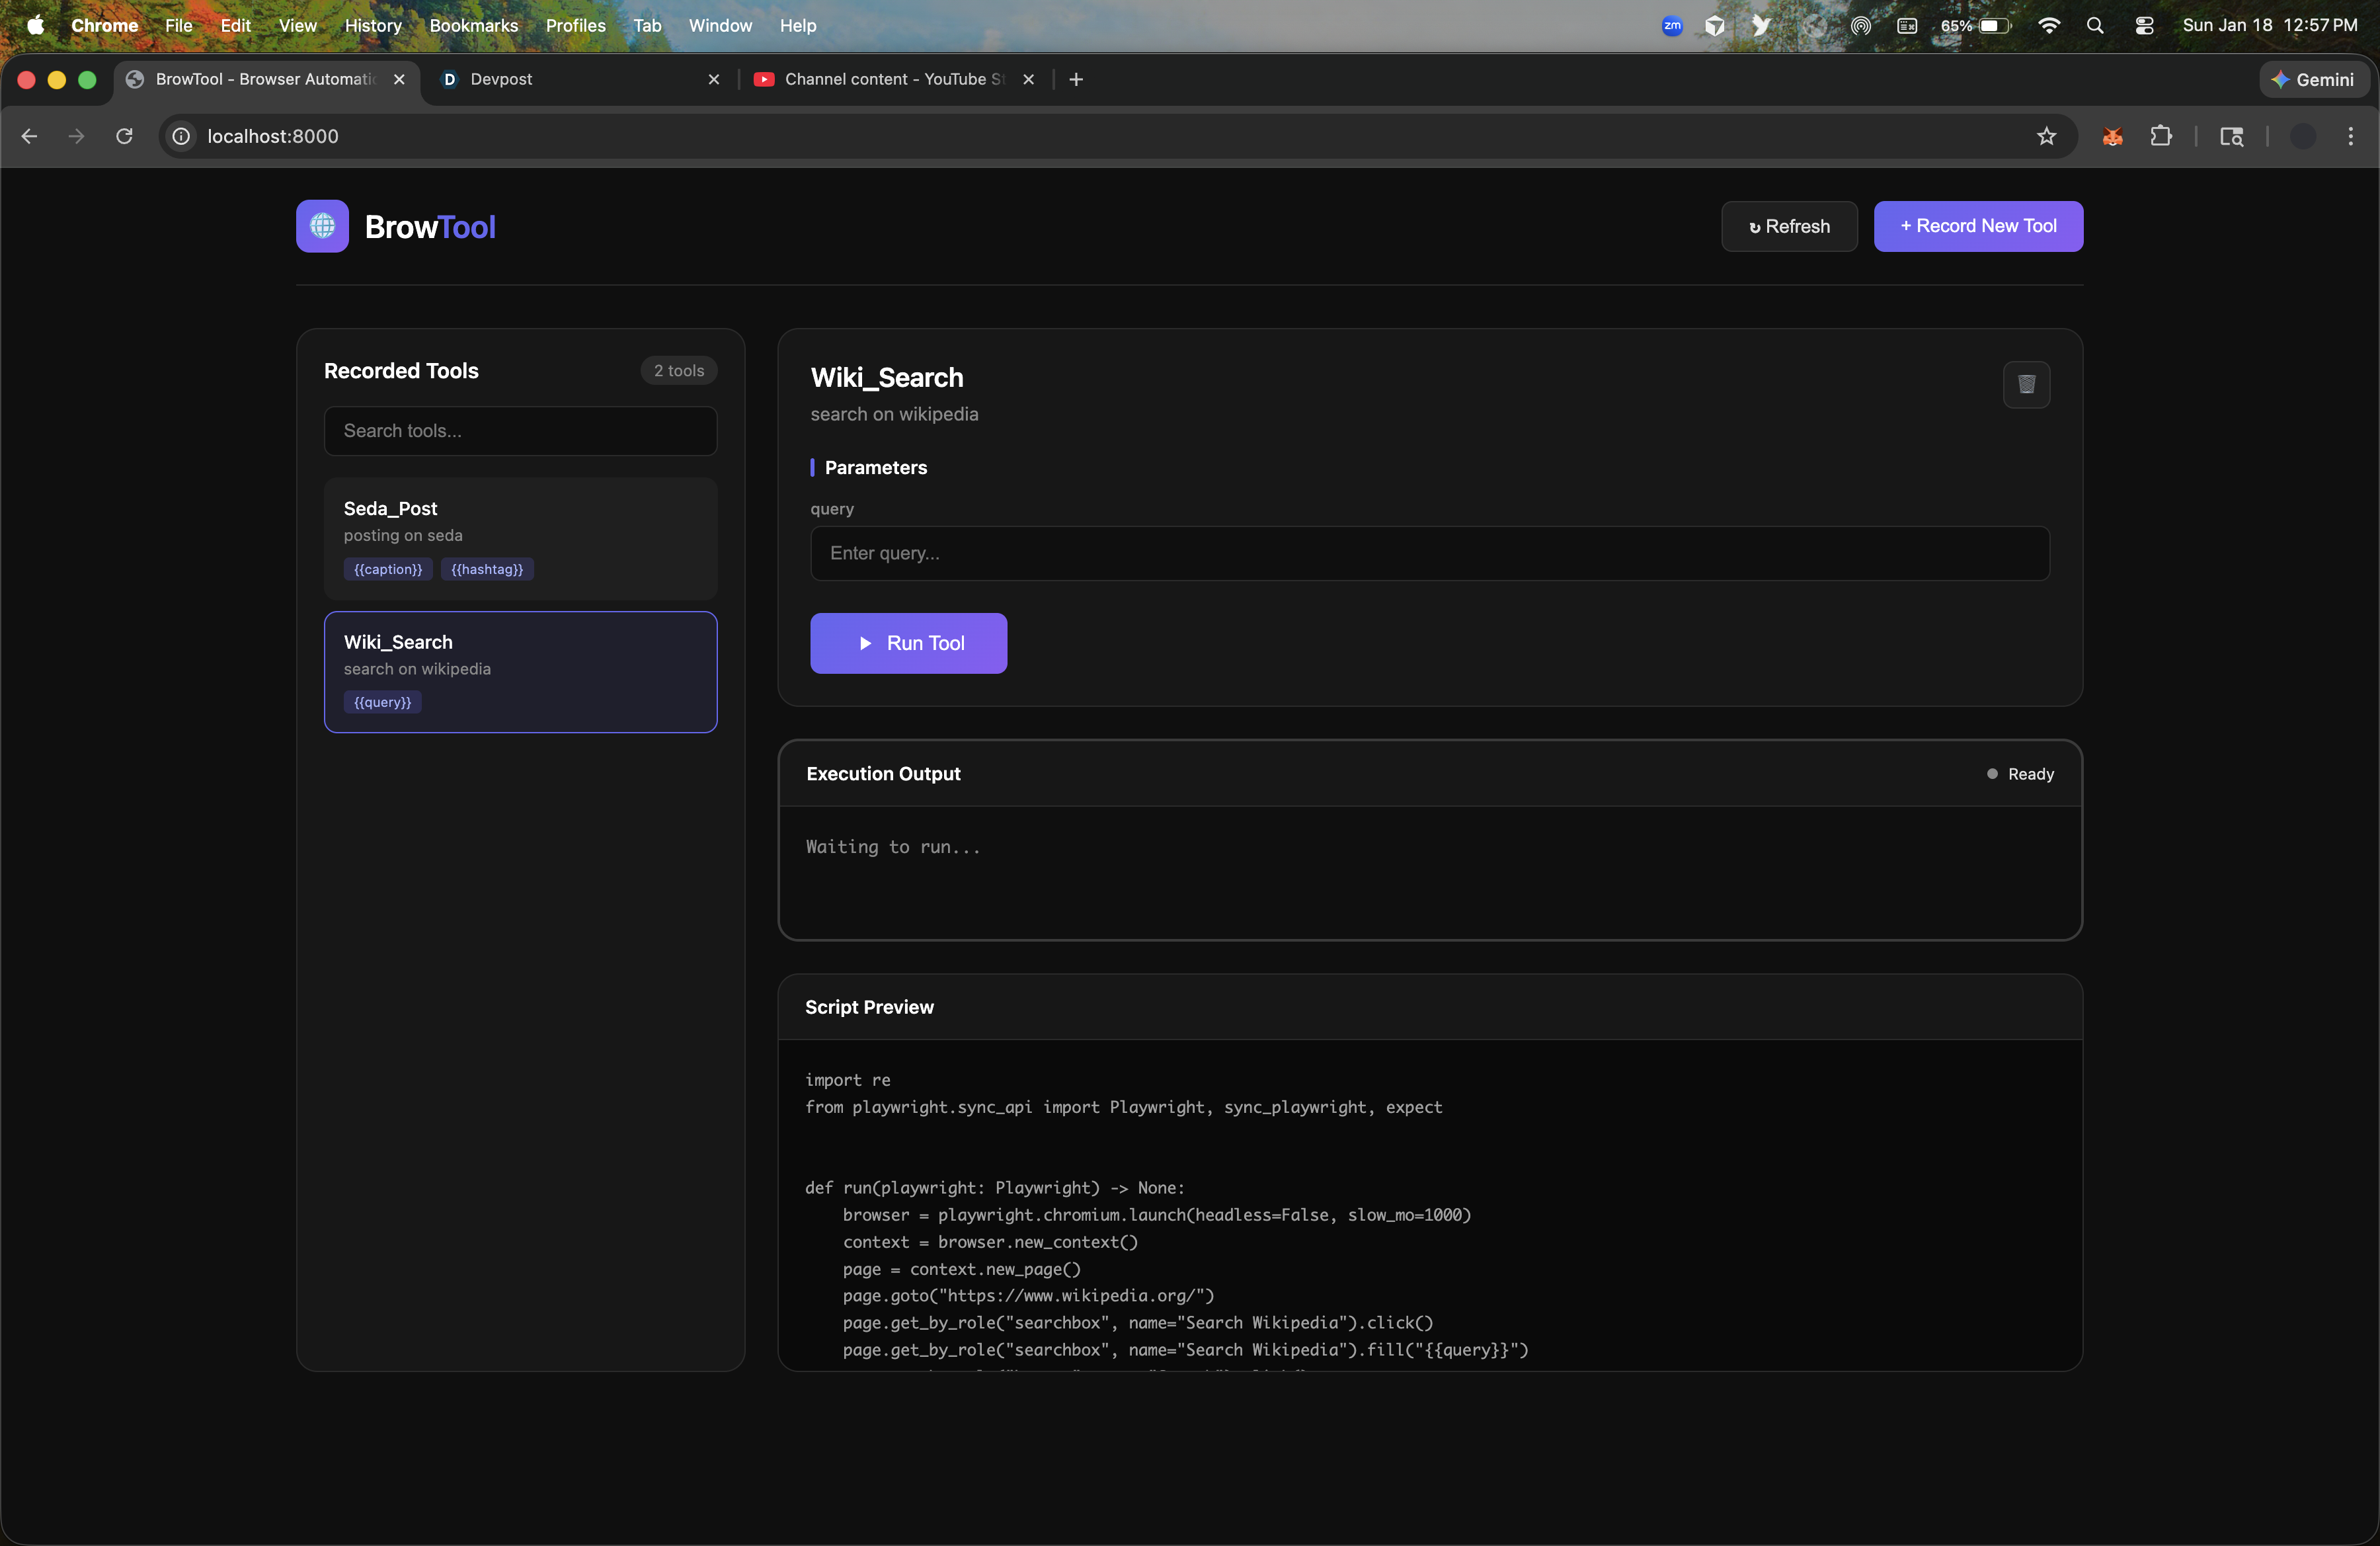The width and height of the screenshot is (2380, 1546).
Task: Open the MetaMask fox extension
Action: (x=2112, y=136)
